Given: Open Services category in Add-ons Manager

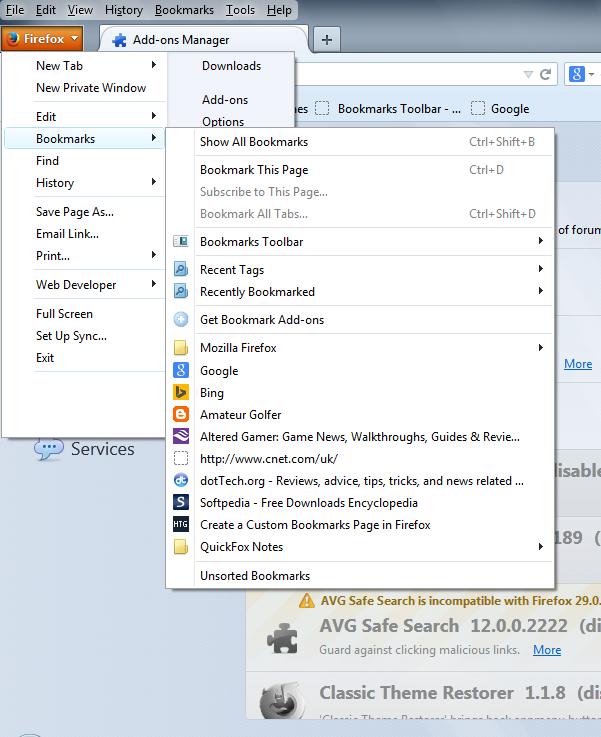Looking at the screenshot, I should click(85, 449).
